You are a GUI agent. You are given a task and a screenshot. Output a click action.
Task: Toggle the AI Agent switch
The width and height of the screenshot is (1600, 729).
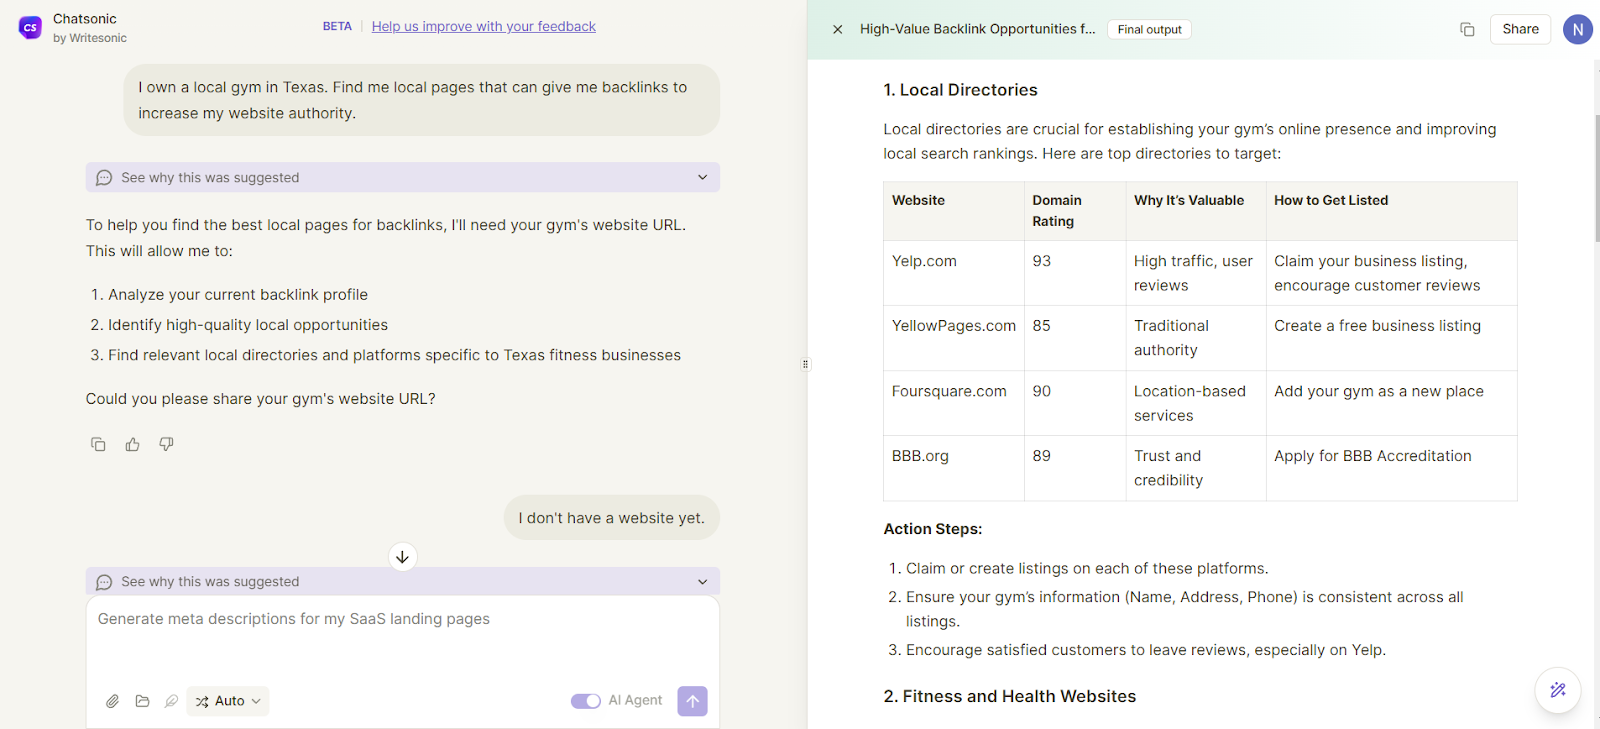(586, 701)
